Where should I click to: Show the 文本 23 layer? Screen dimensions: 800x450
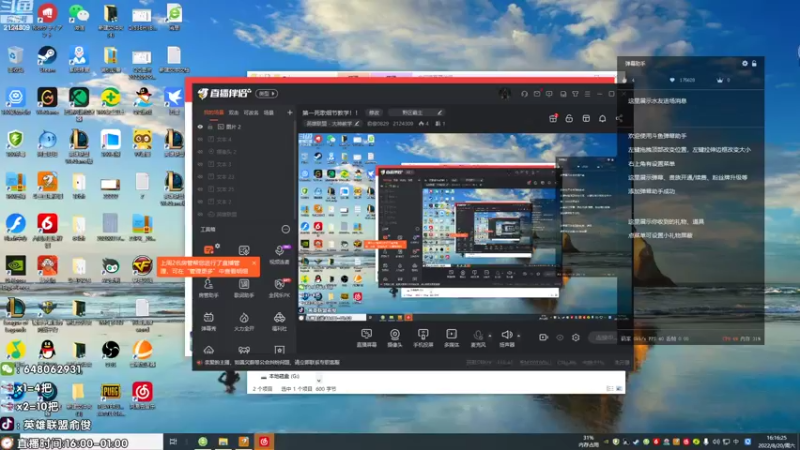(x=200, y=177)
